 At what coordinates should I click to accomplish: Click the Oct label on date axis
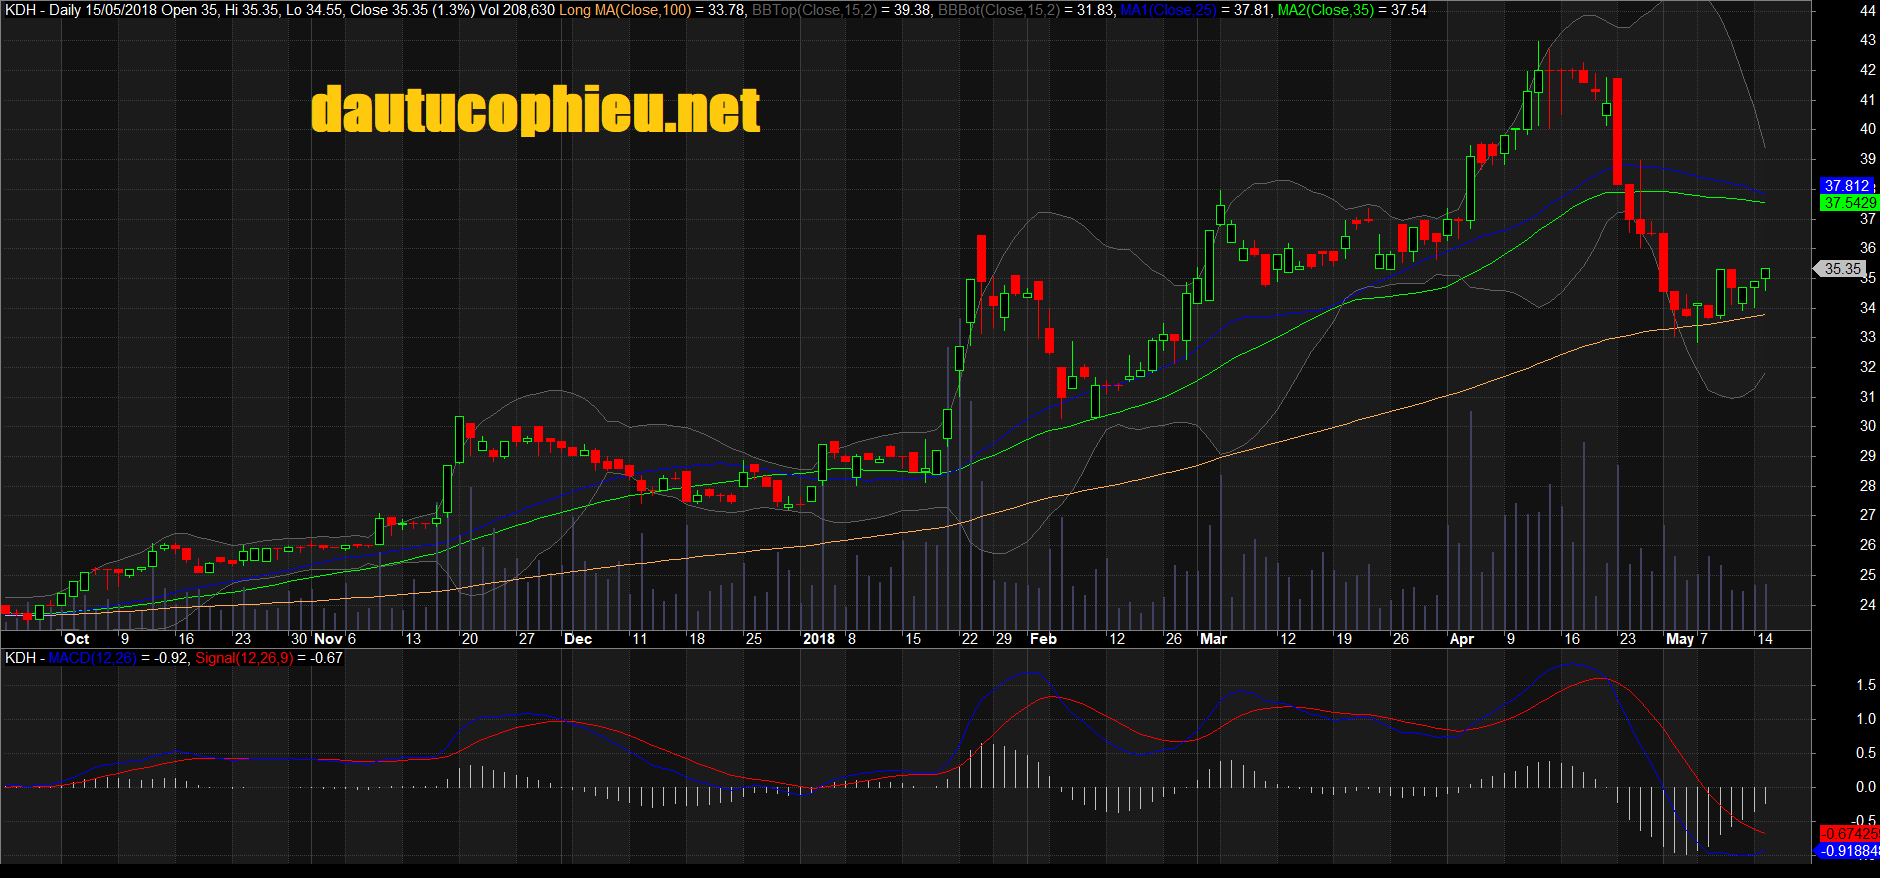coord(76,639)
